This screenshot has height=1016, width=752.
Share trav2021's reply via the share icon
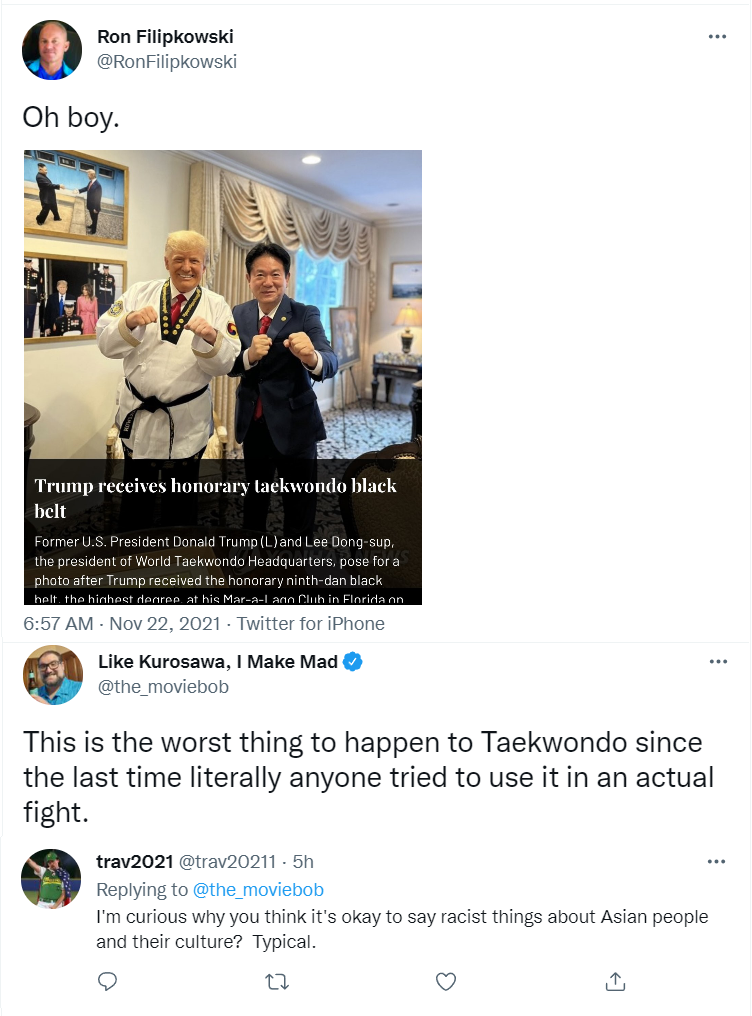(615, 982)
